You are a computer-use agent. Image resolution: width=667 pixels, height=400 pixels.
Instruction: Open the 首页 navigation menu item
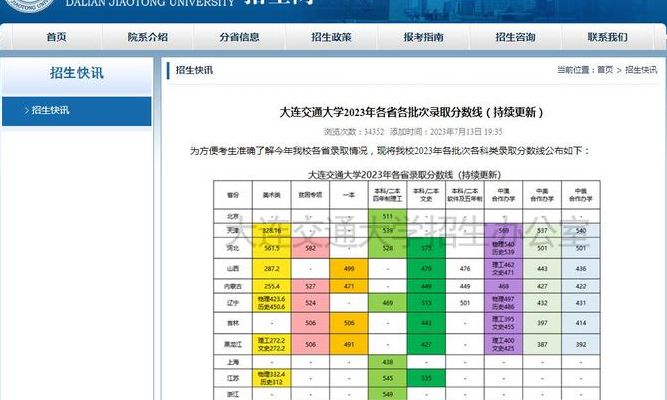(x=57, y=37)
